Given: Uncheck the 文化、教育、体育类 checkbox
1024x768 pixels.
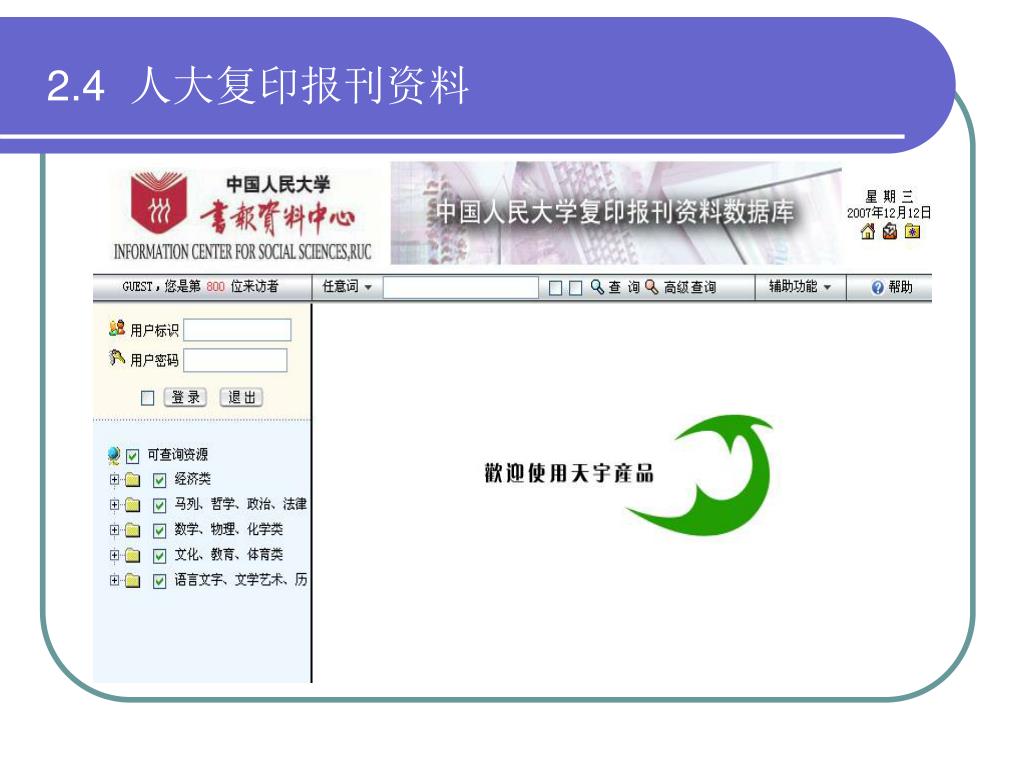Looking at the screenshot, I should (159, 556).
